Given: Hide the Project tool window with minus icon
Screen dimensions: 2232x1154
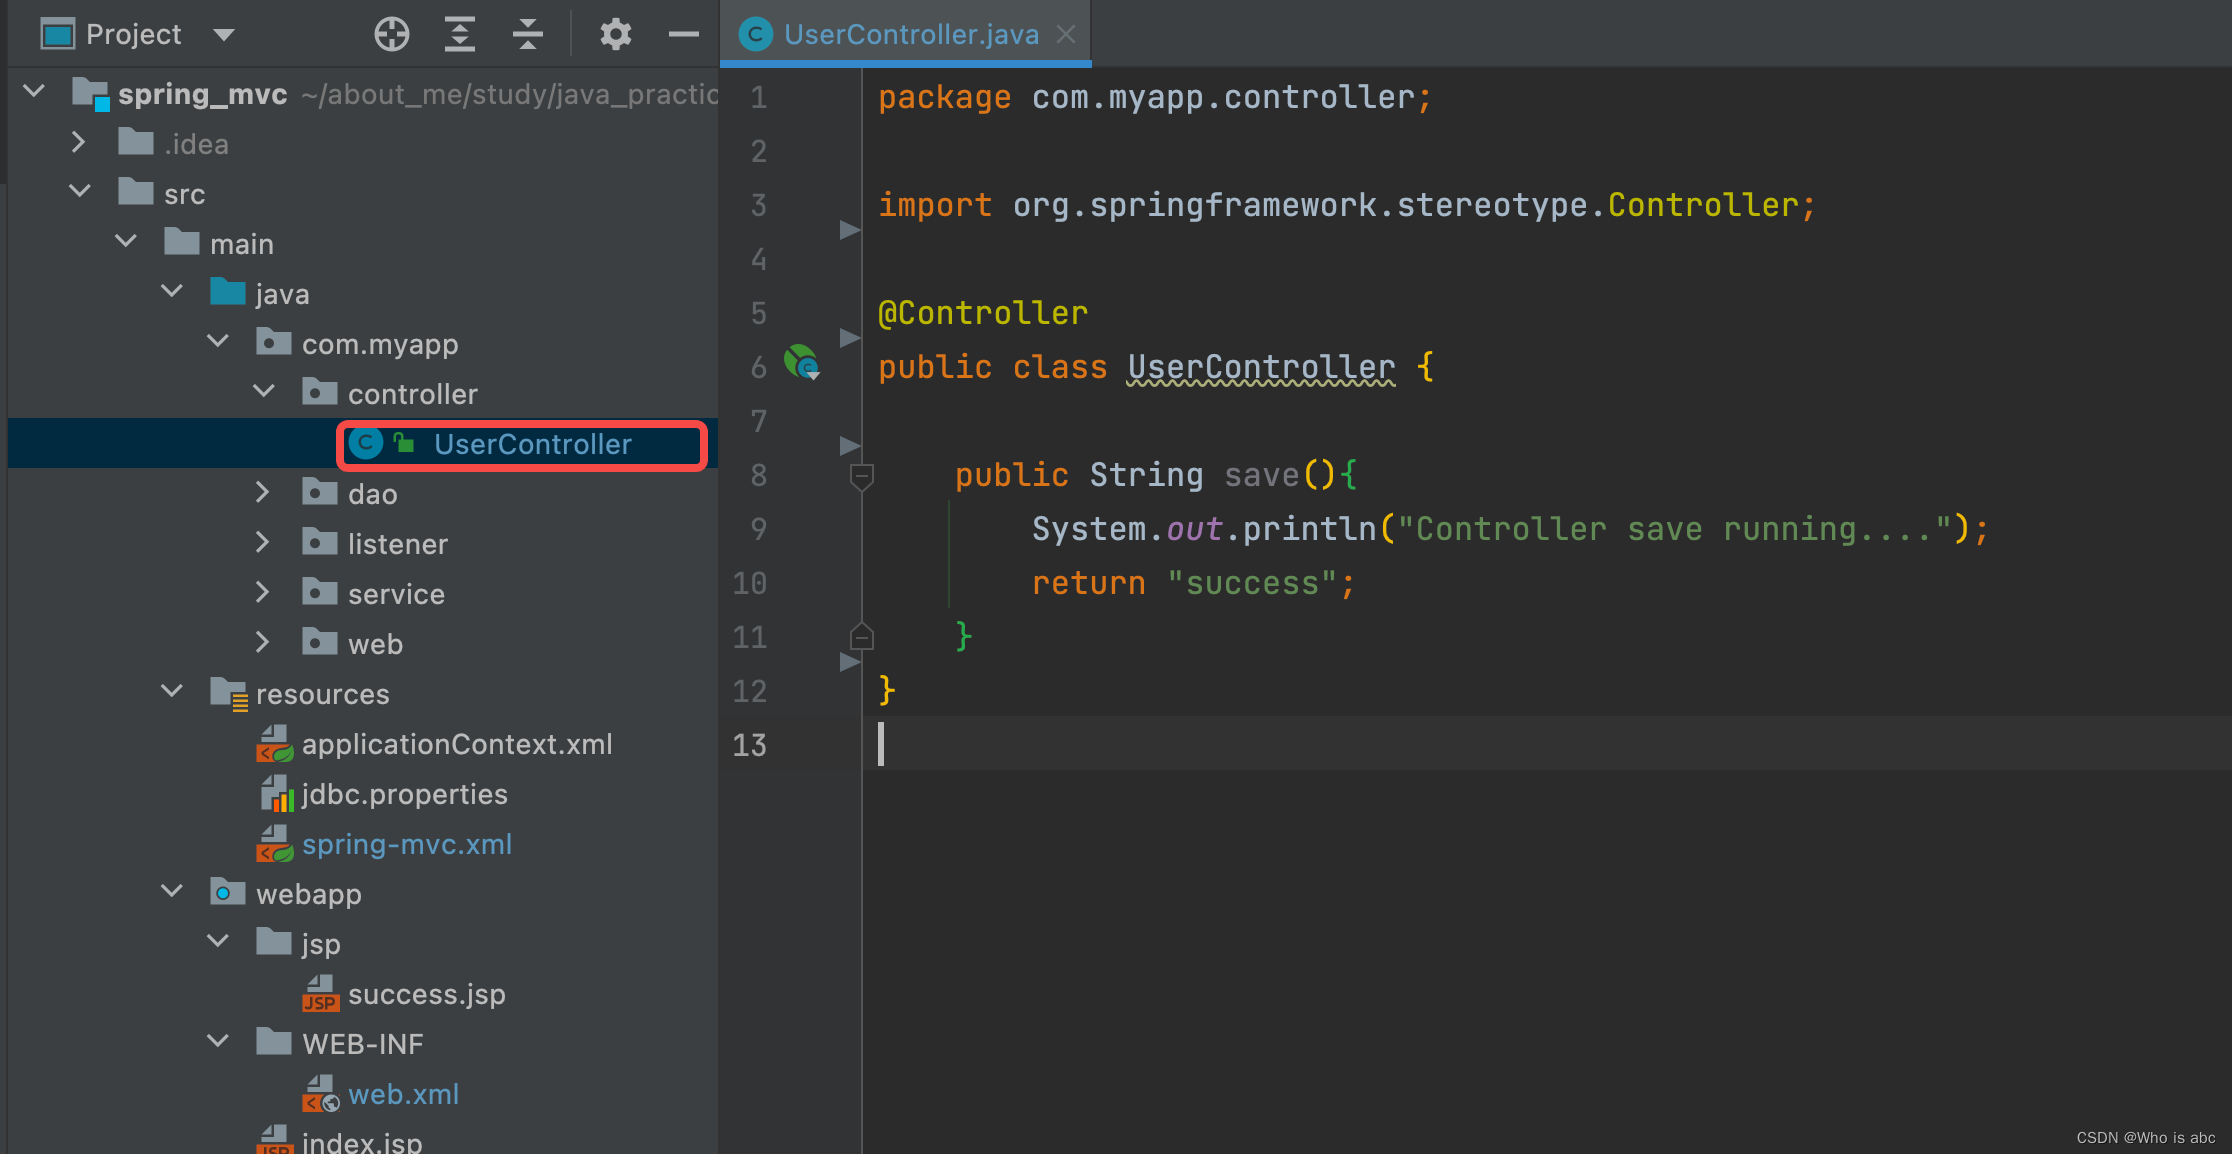Looking at the screenshot, I should (683, 34).
